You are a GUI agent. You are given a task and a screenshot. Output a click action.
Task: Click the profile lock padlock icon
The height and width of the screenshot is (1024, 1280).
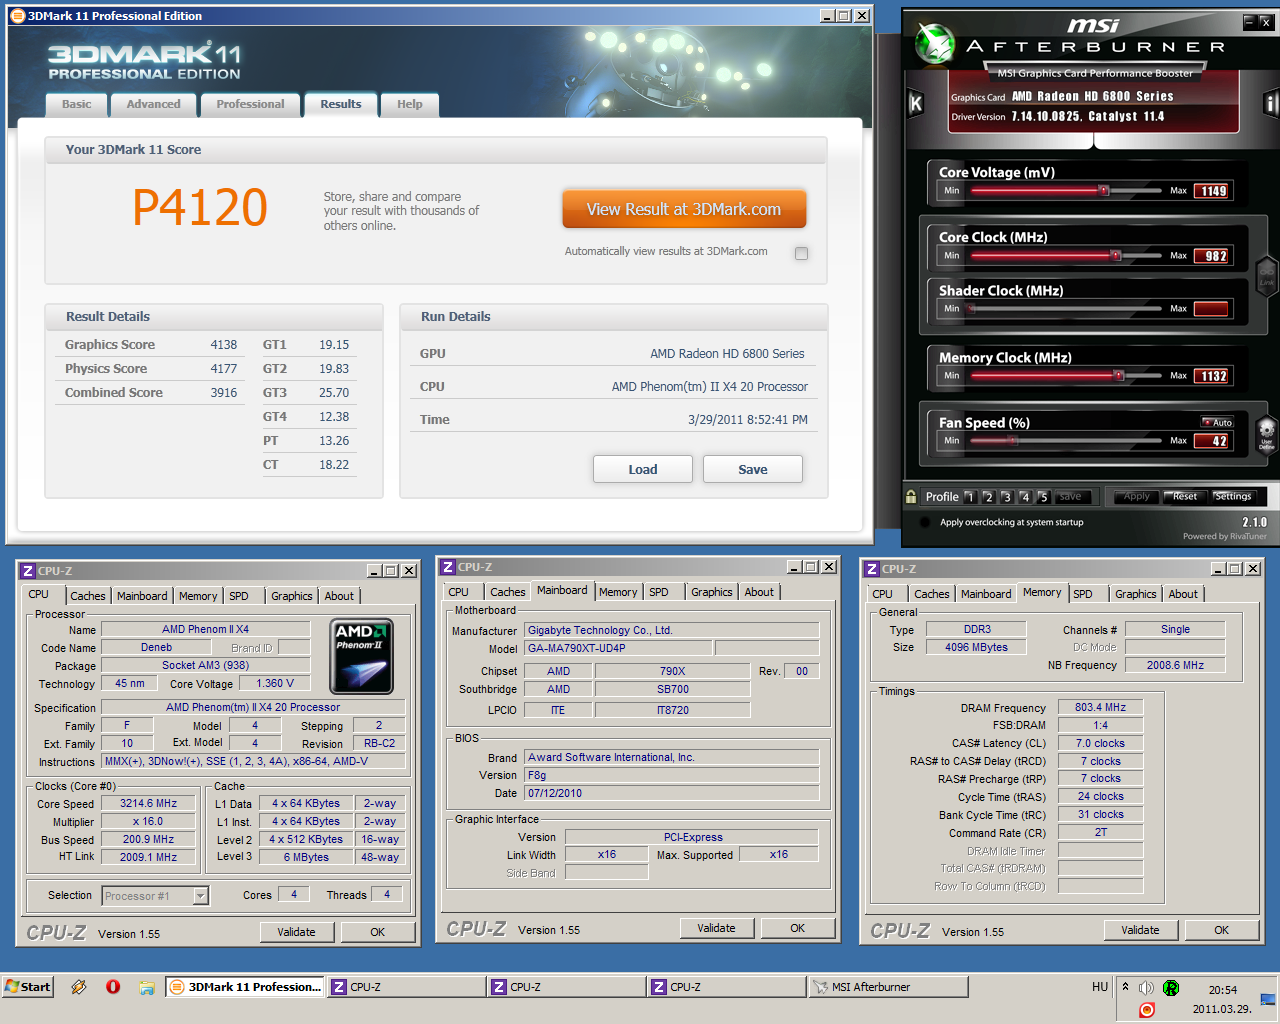(x=911, y=496)
